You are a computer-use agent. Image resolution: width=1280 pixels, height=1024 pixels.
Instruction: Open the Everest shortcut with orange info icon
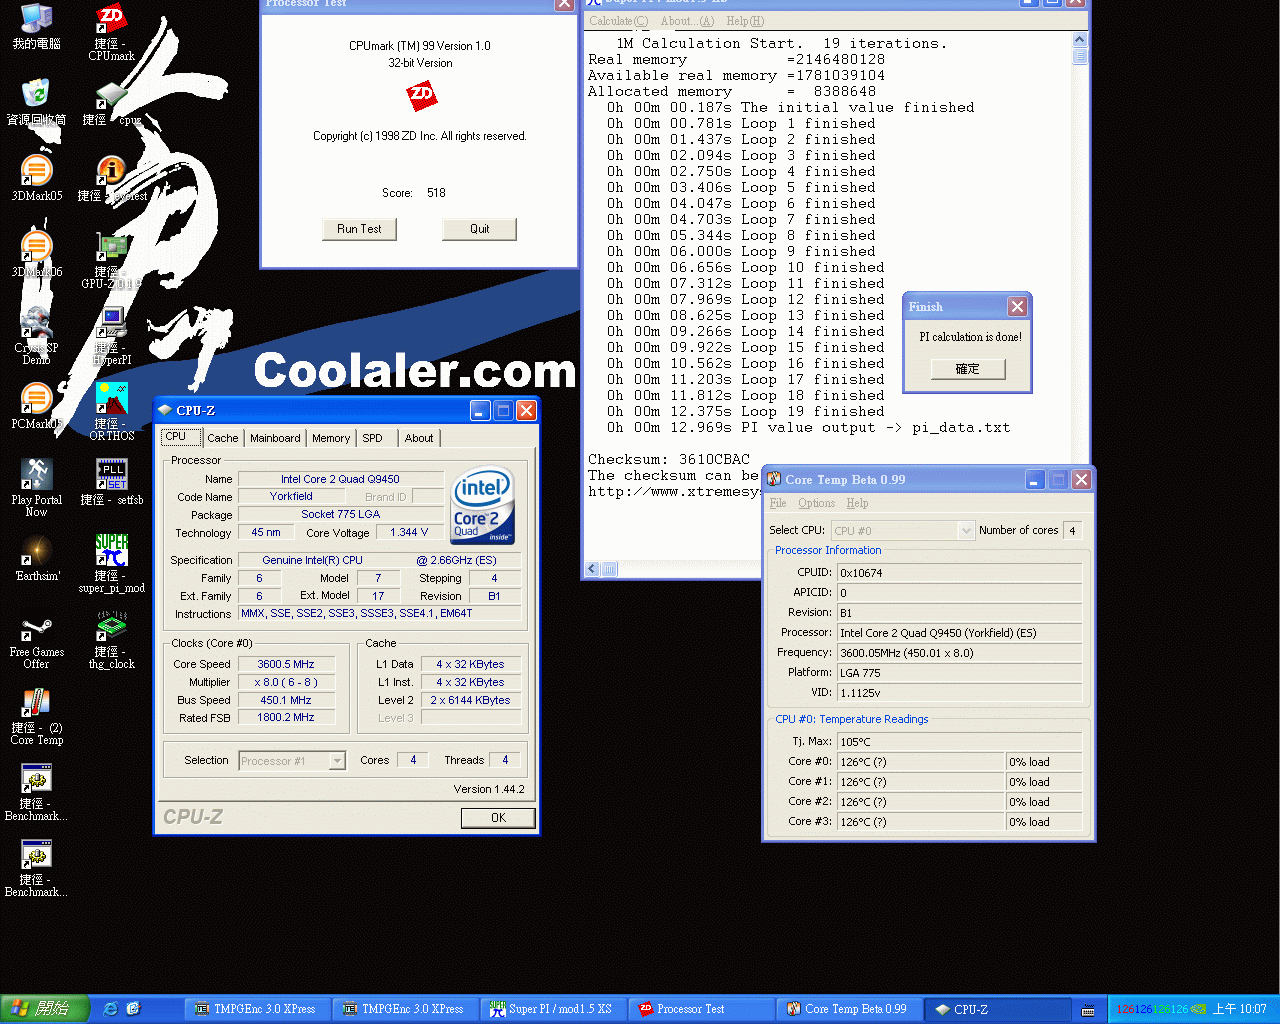[x=112, y=178]
